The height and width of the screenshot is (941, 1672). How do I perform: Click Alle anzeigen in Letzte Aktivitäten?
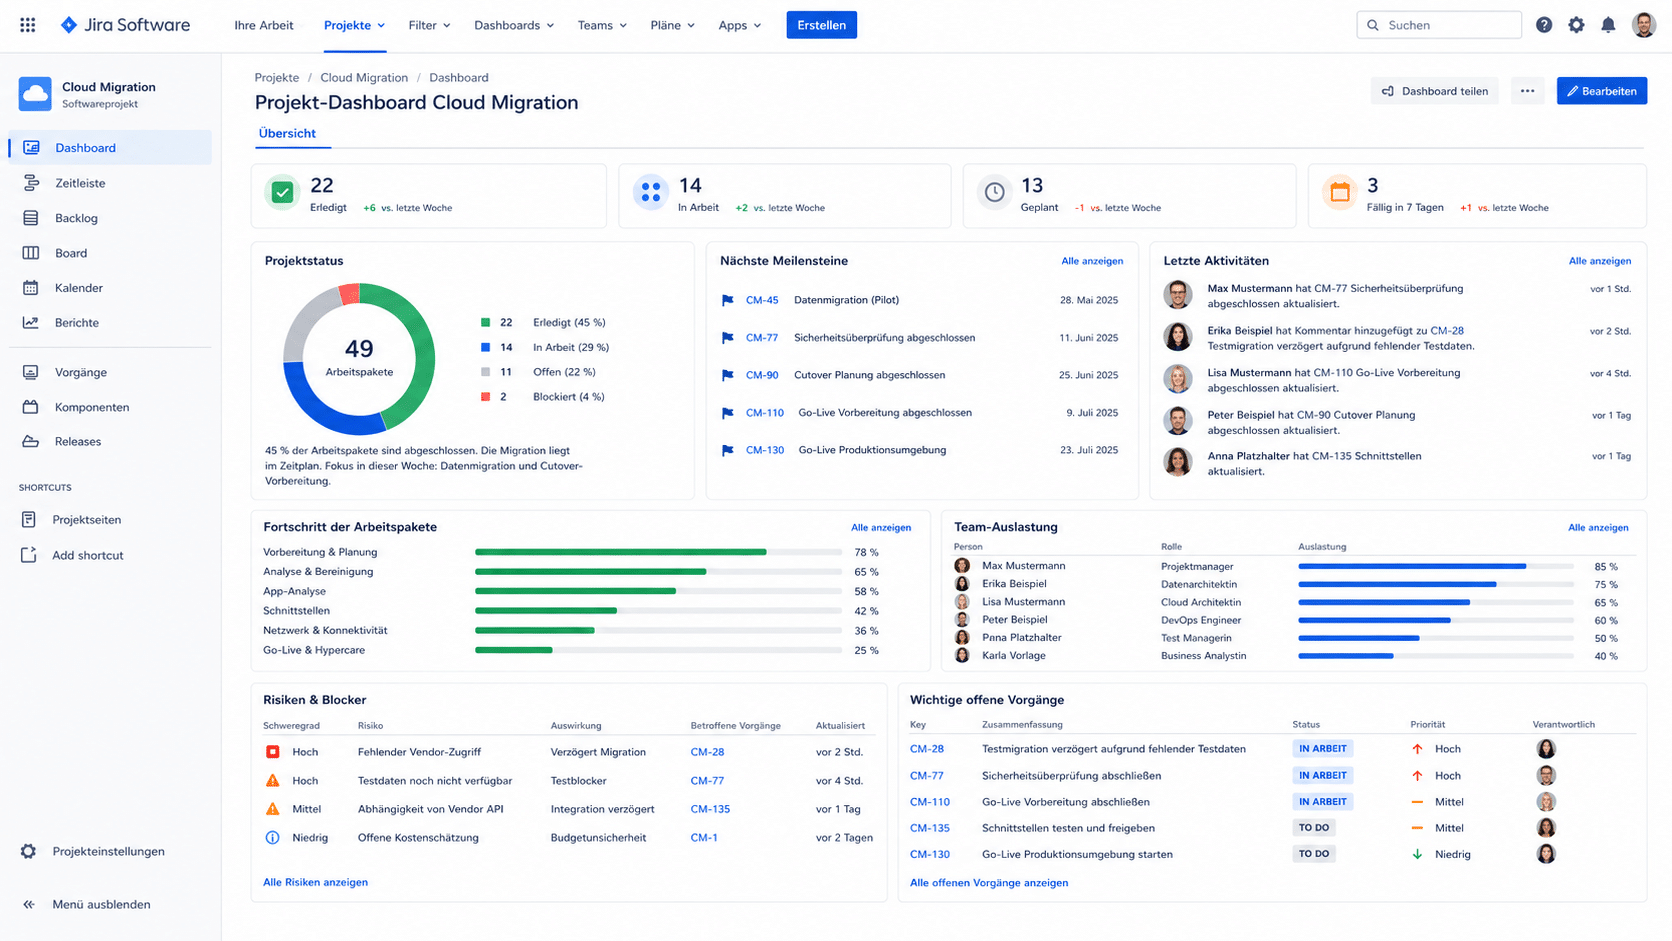1600,261
